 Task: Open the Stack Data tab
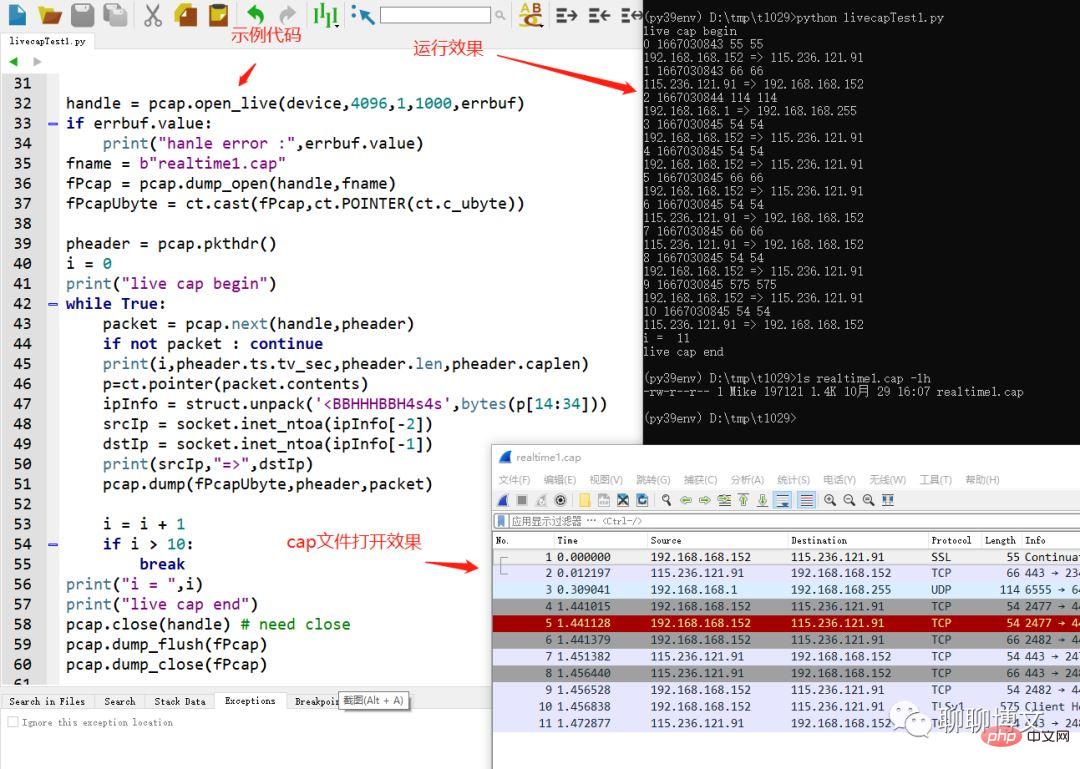[180, 701]
